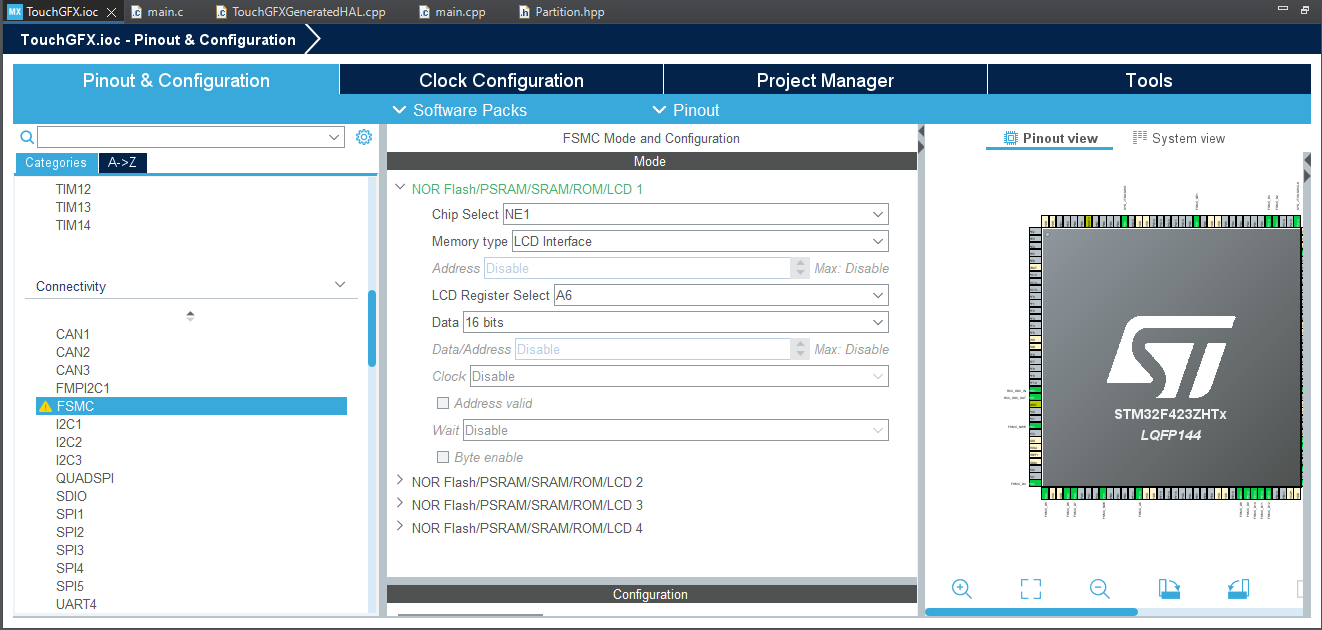
Task: Rotate the chip package clockwise
Action: pyautogui.click(x=1169, y=589)
